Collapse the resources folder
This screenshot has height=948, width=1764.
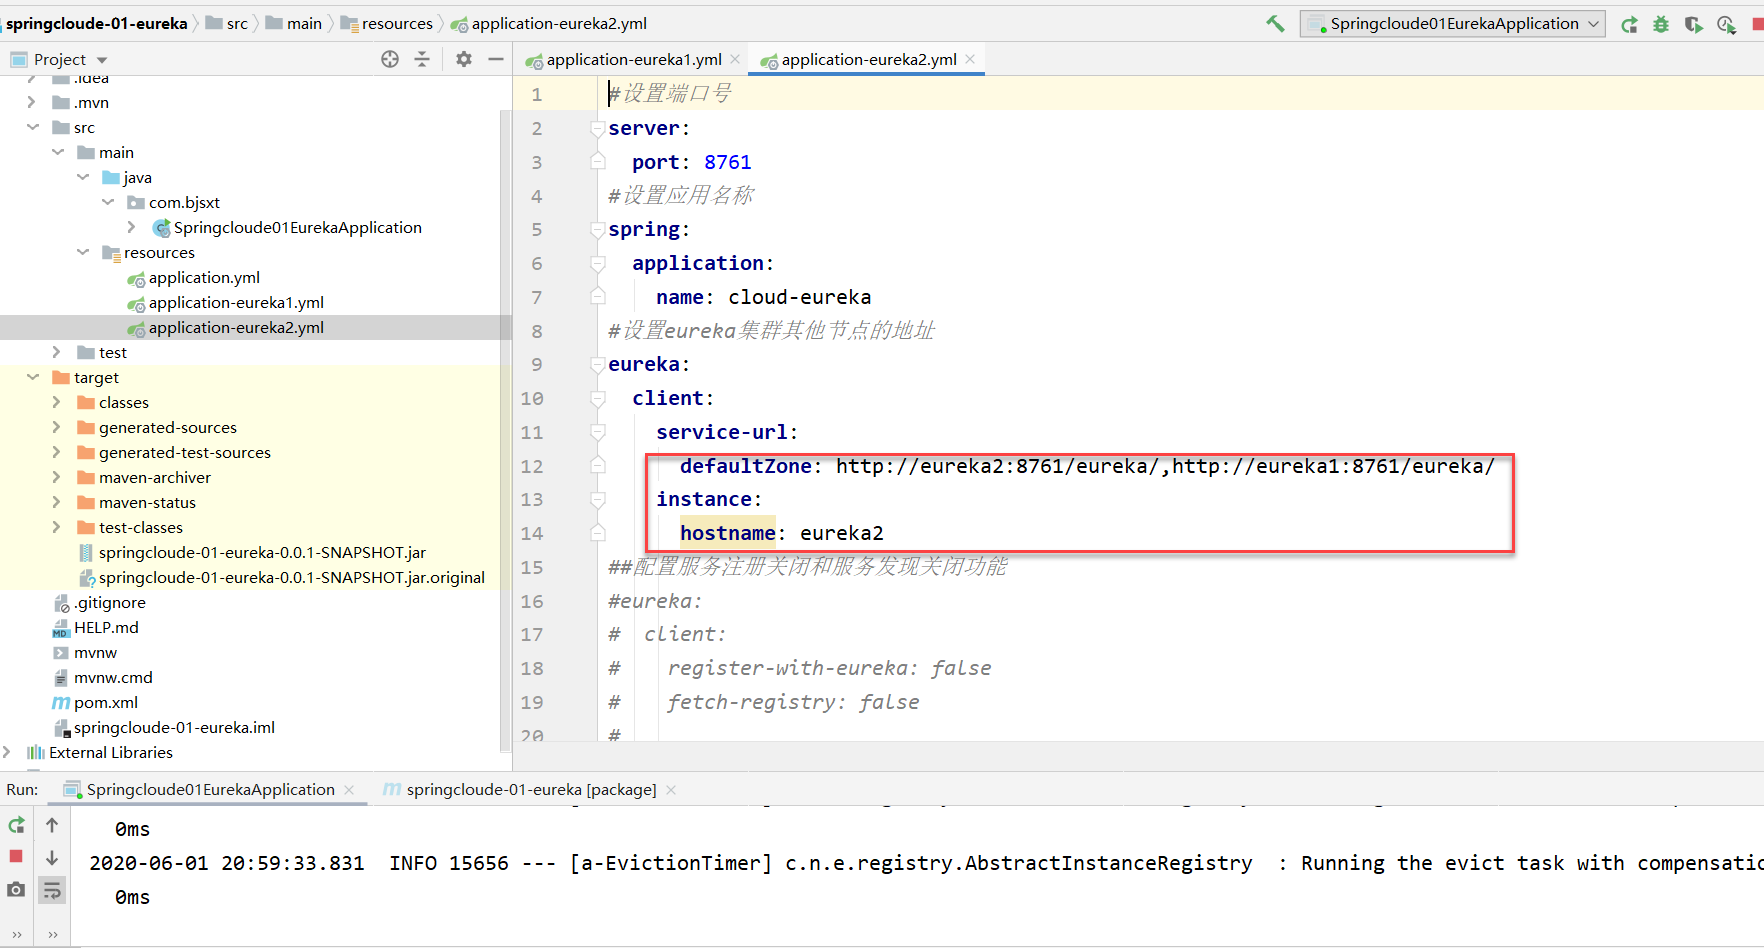click(x=83, y=252)
